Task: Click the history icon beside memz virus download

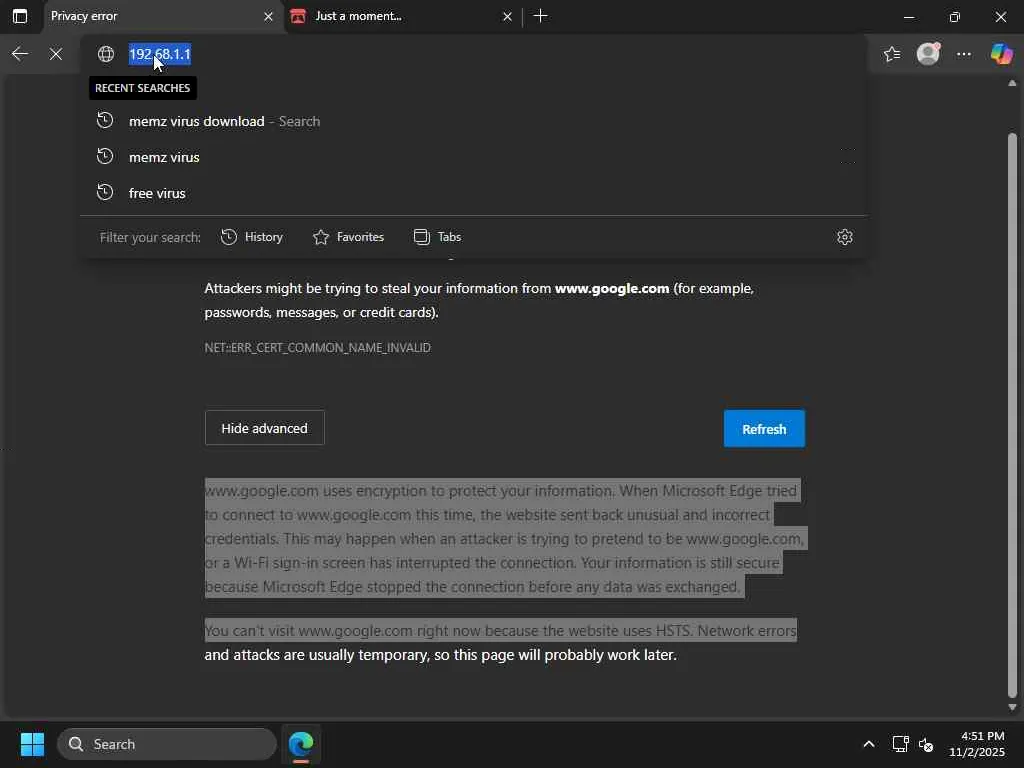Action: pyautogui.click(x=105, y=121)
